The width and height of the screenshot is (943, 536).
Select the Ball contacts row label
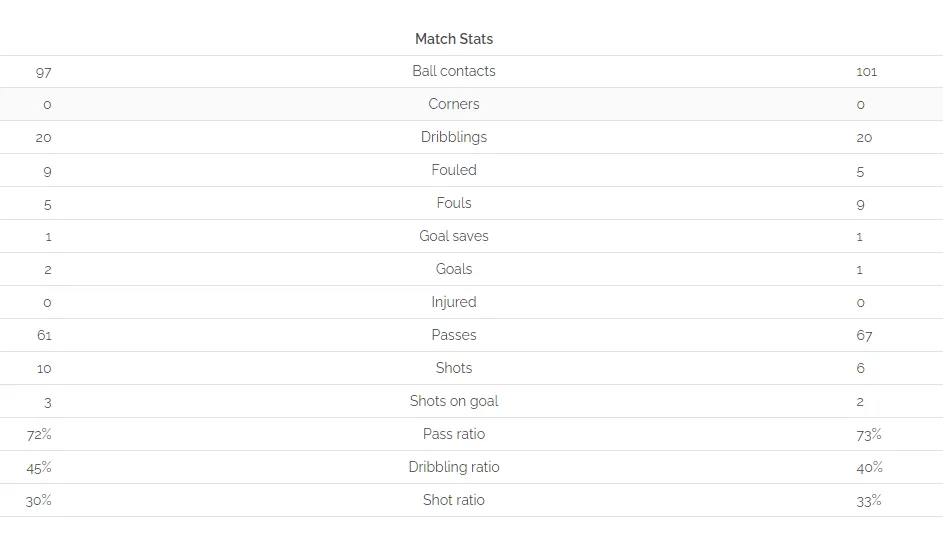pyautogui.click(x=454, y=71)
